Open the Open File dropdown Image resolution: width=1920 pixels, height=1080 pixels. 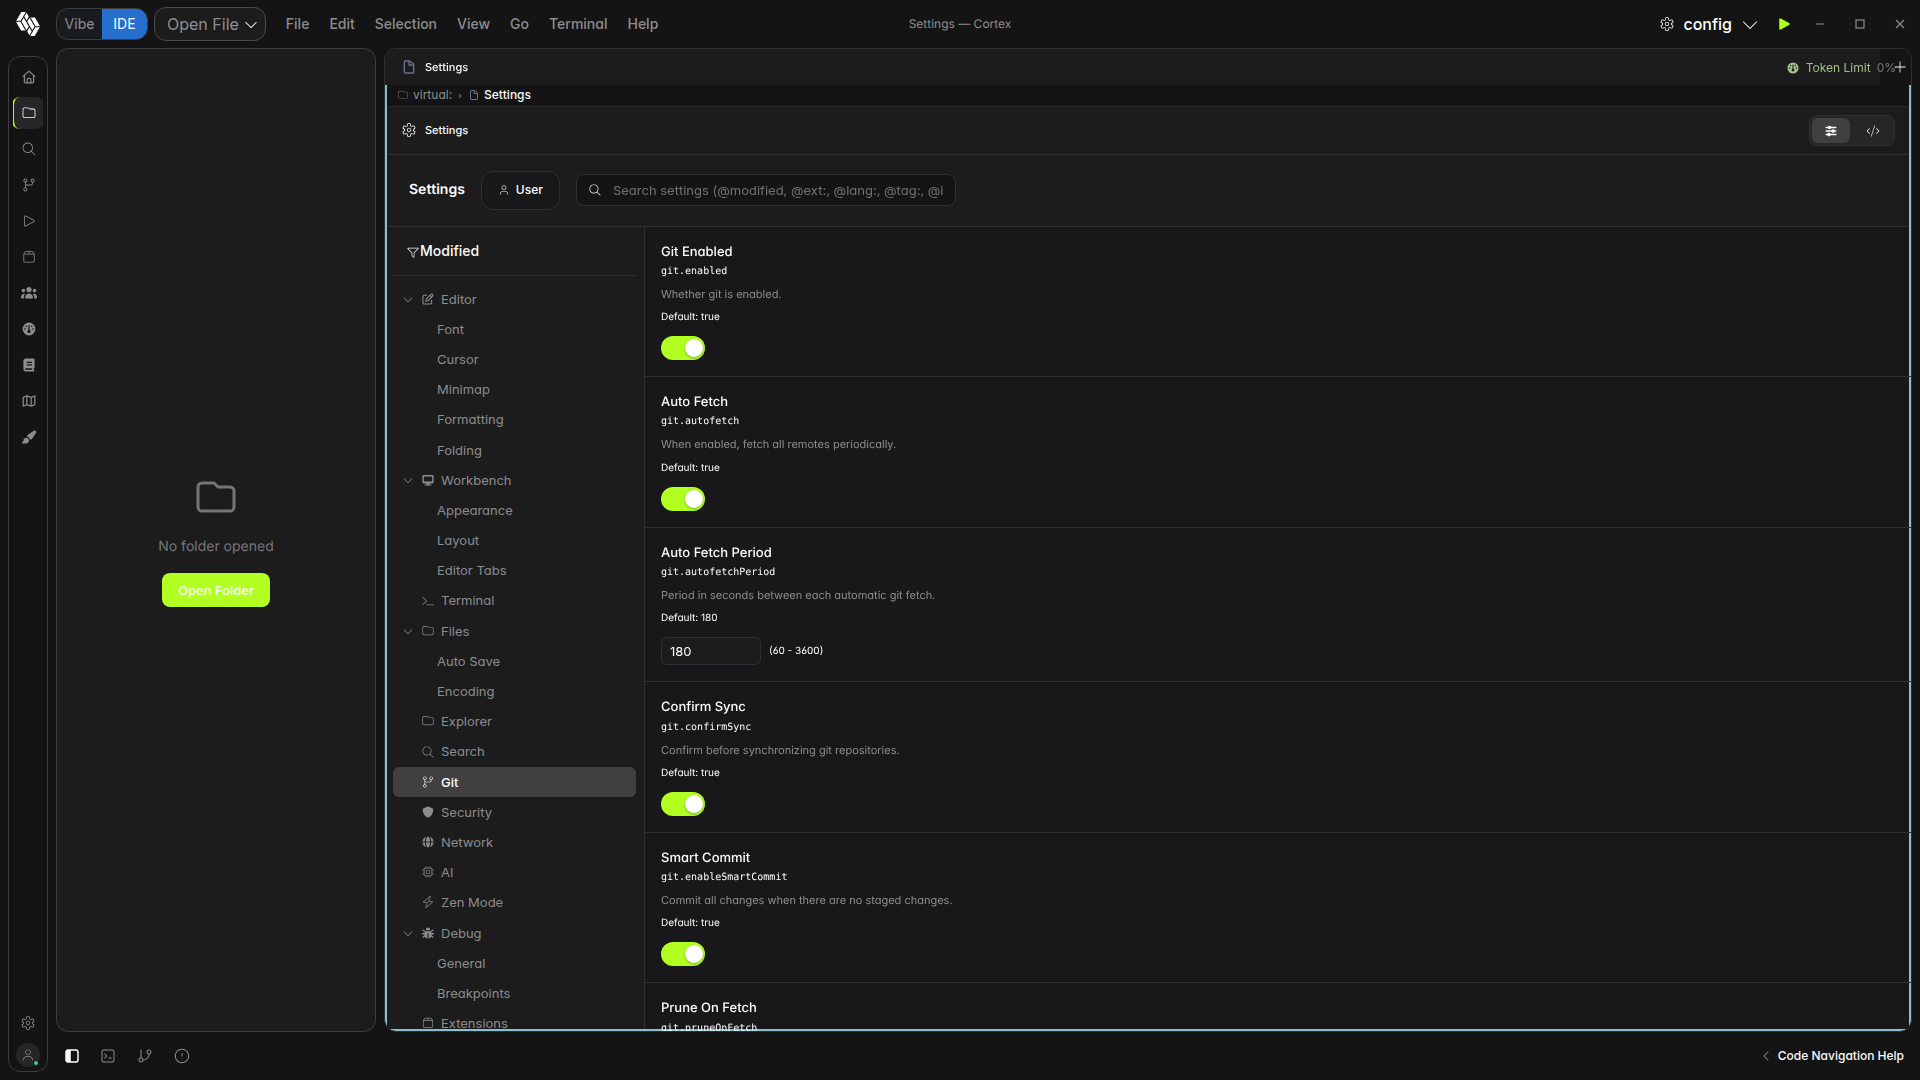[209, 23]
